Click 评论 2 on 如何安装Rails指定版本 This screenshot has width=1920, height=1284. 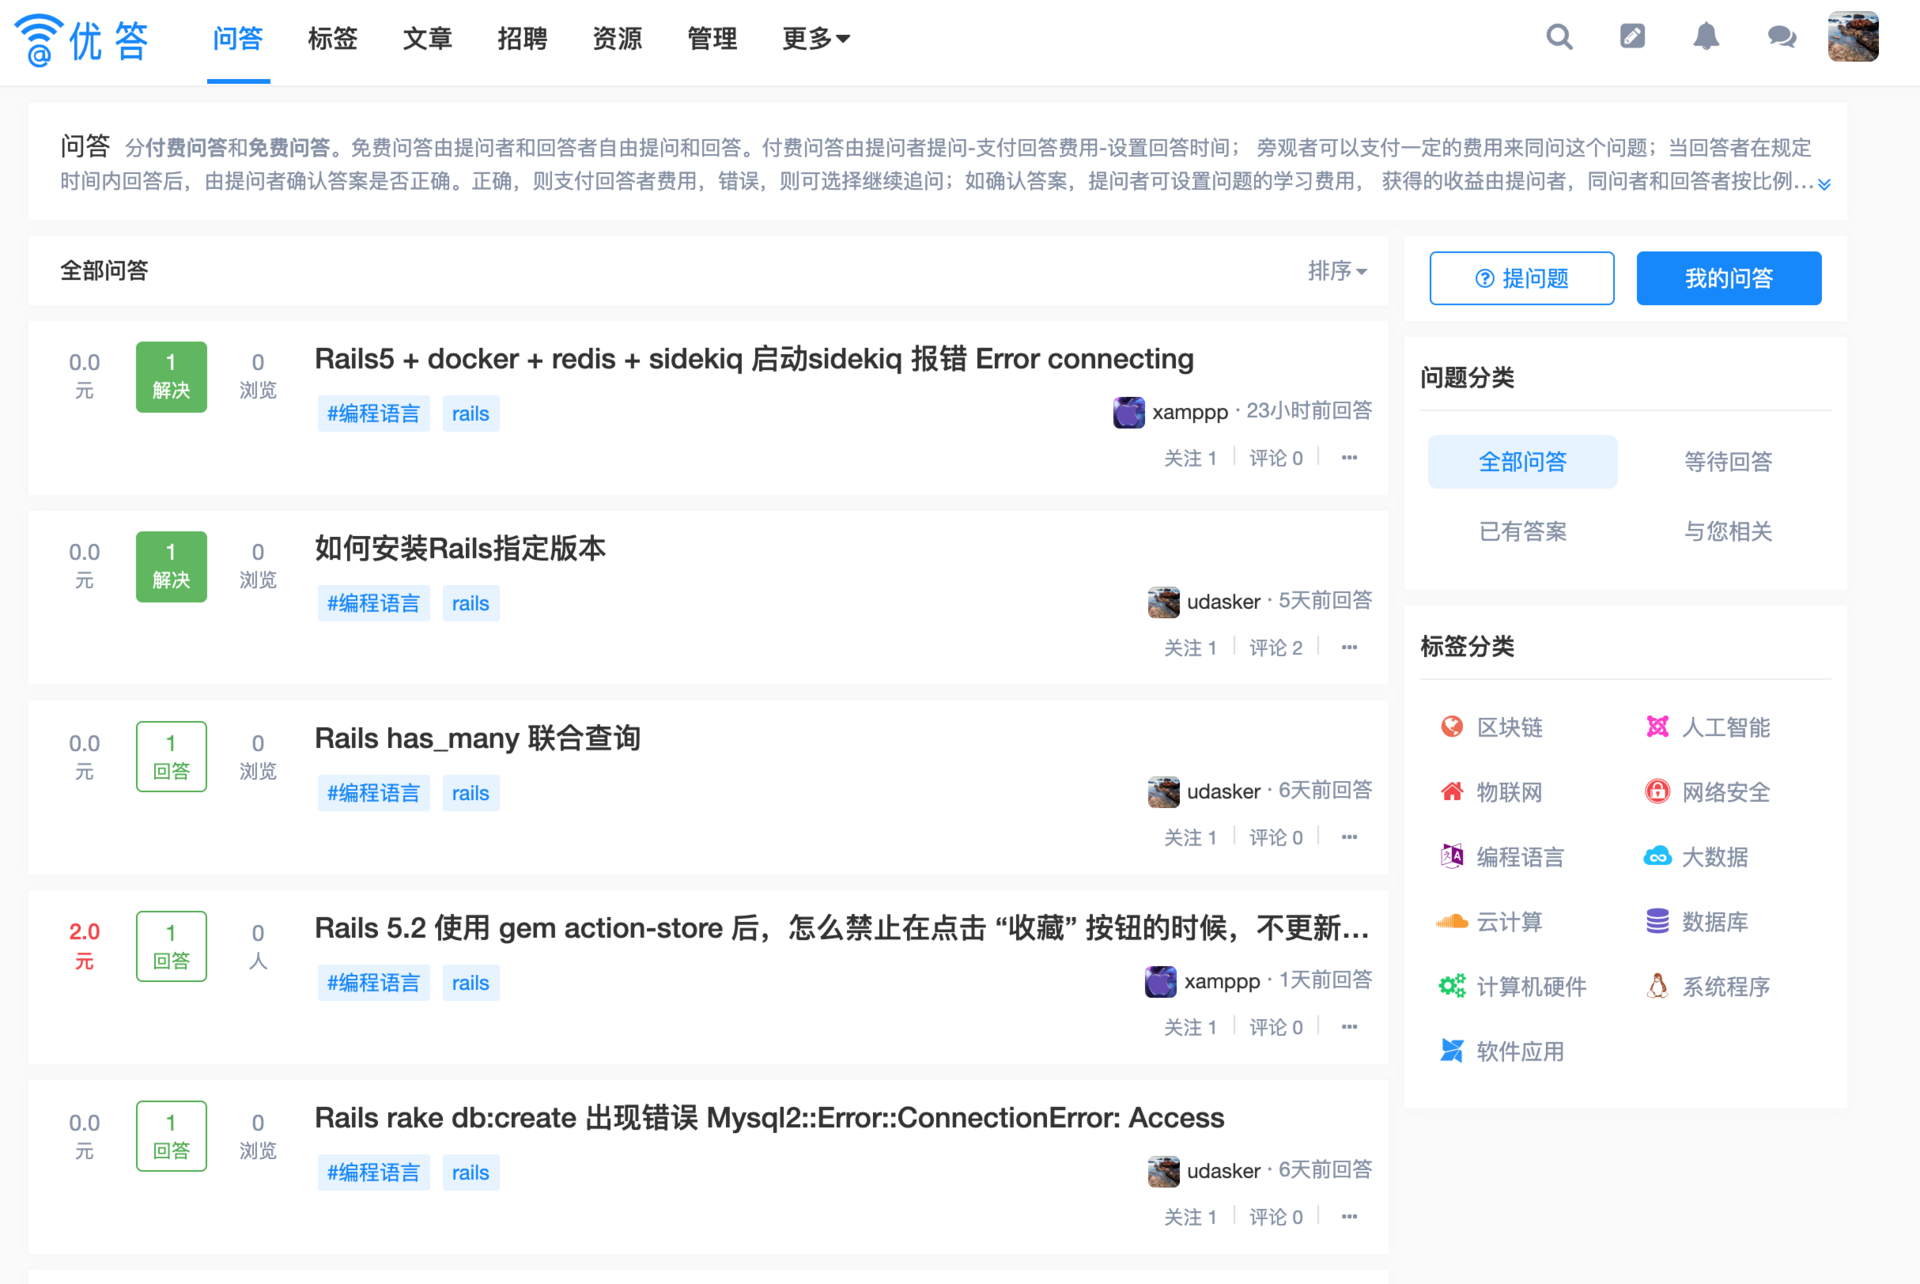click(x=1276, y=648)
